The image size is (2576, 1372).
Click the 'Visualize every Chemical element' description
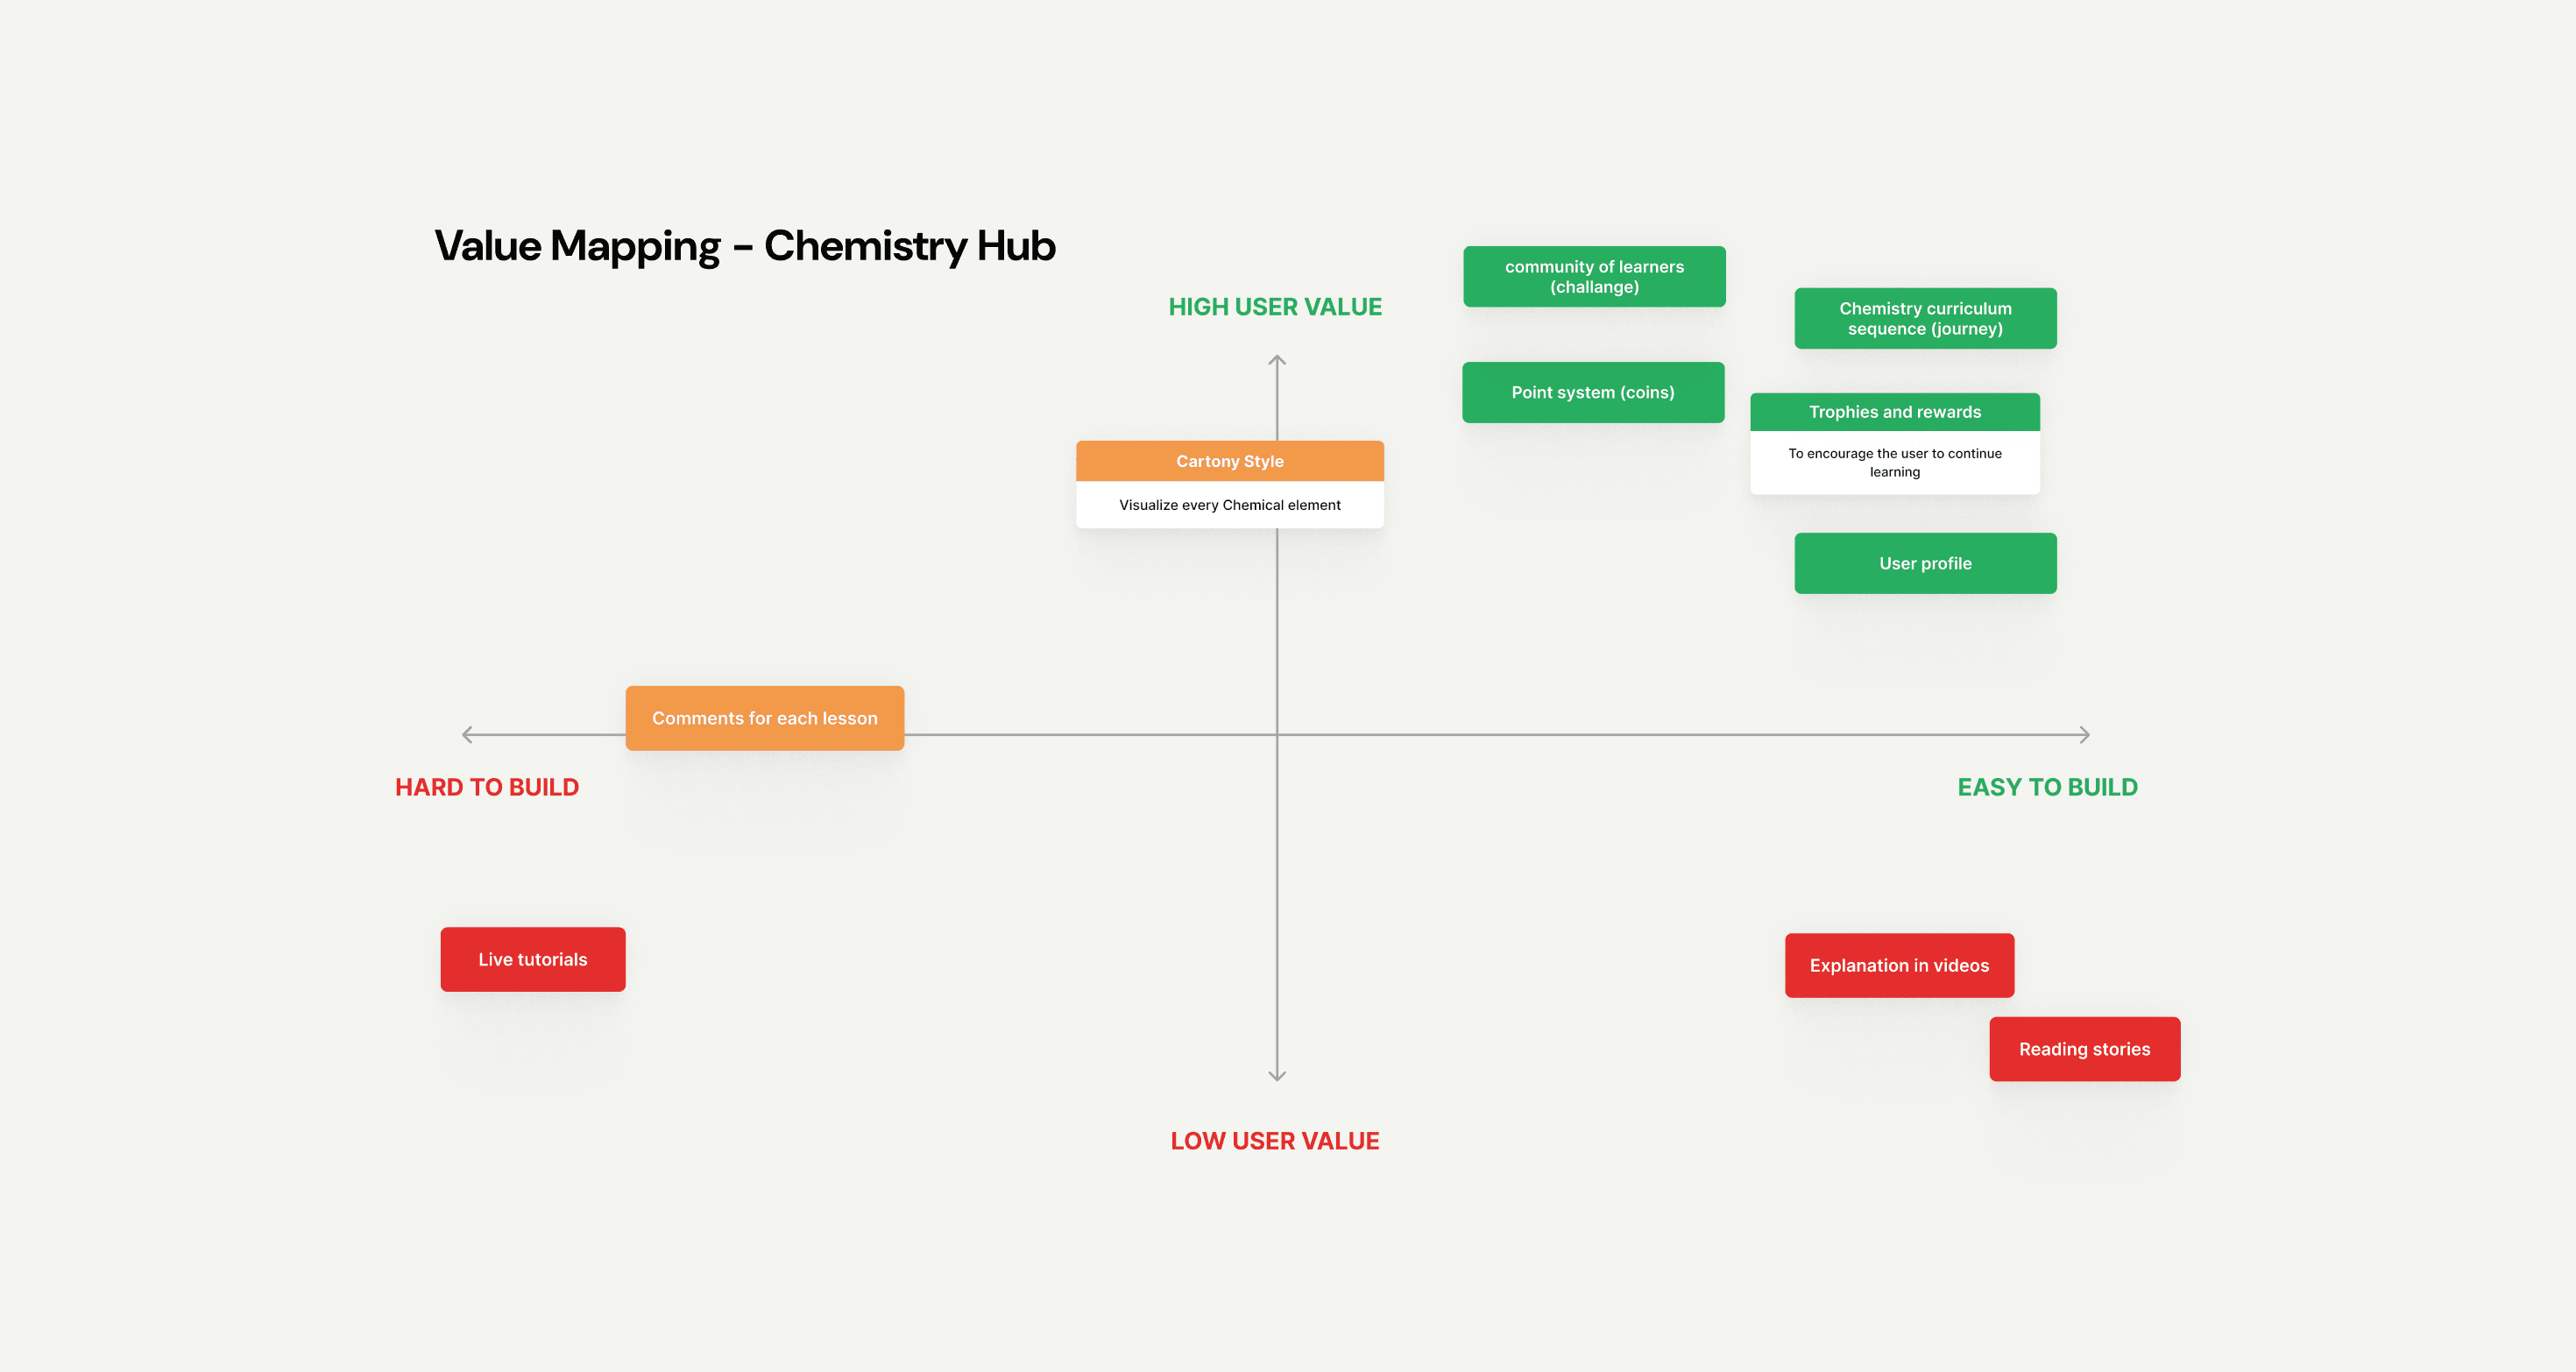coord(1229,505)
